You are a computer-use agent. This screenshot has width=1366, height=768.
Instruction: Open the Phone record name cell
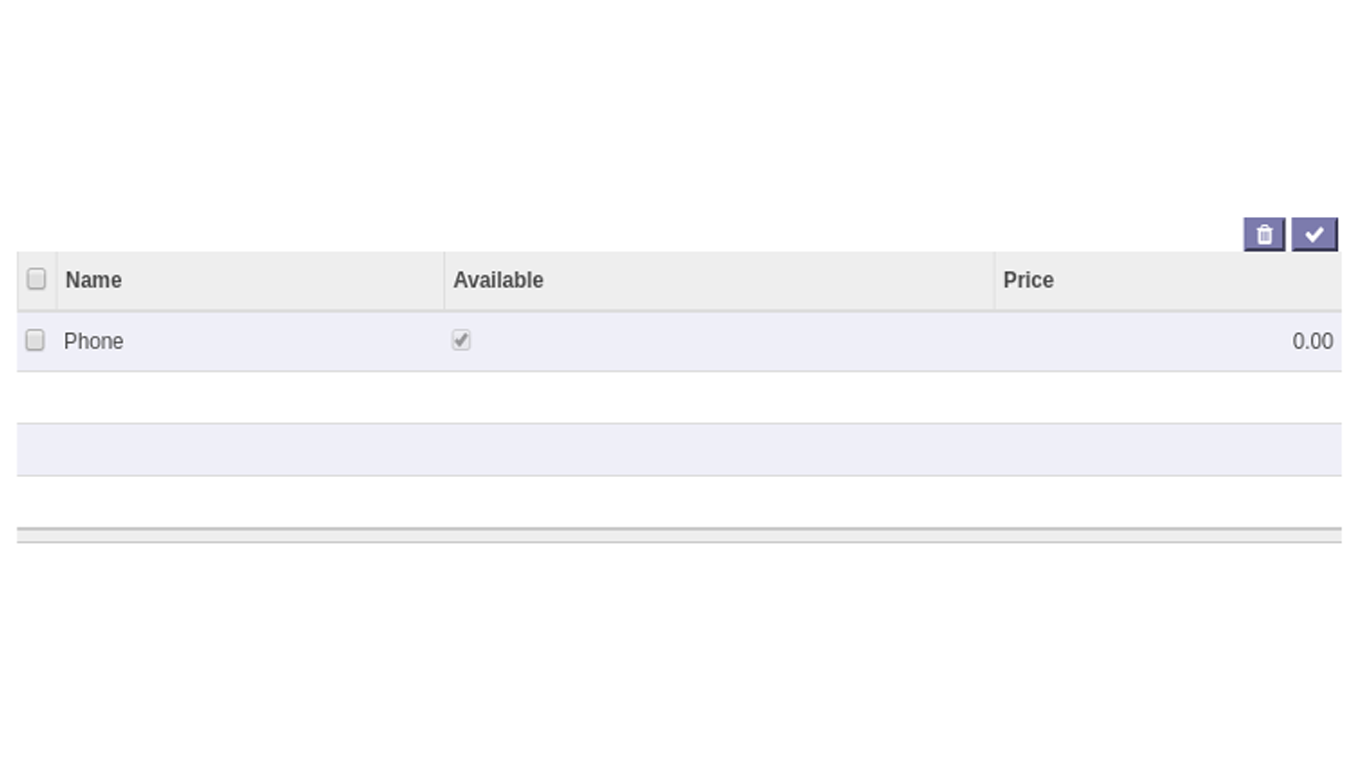pyautogui.click(x=94, y=341)
